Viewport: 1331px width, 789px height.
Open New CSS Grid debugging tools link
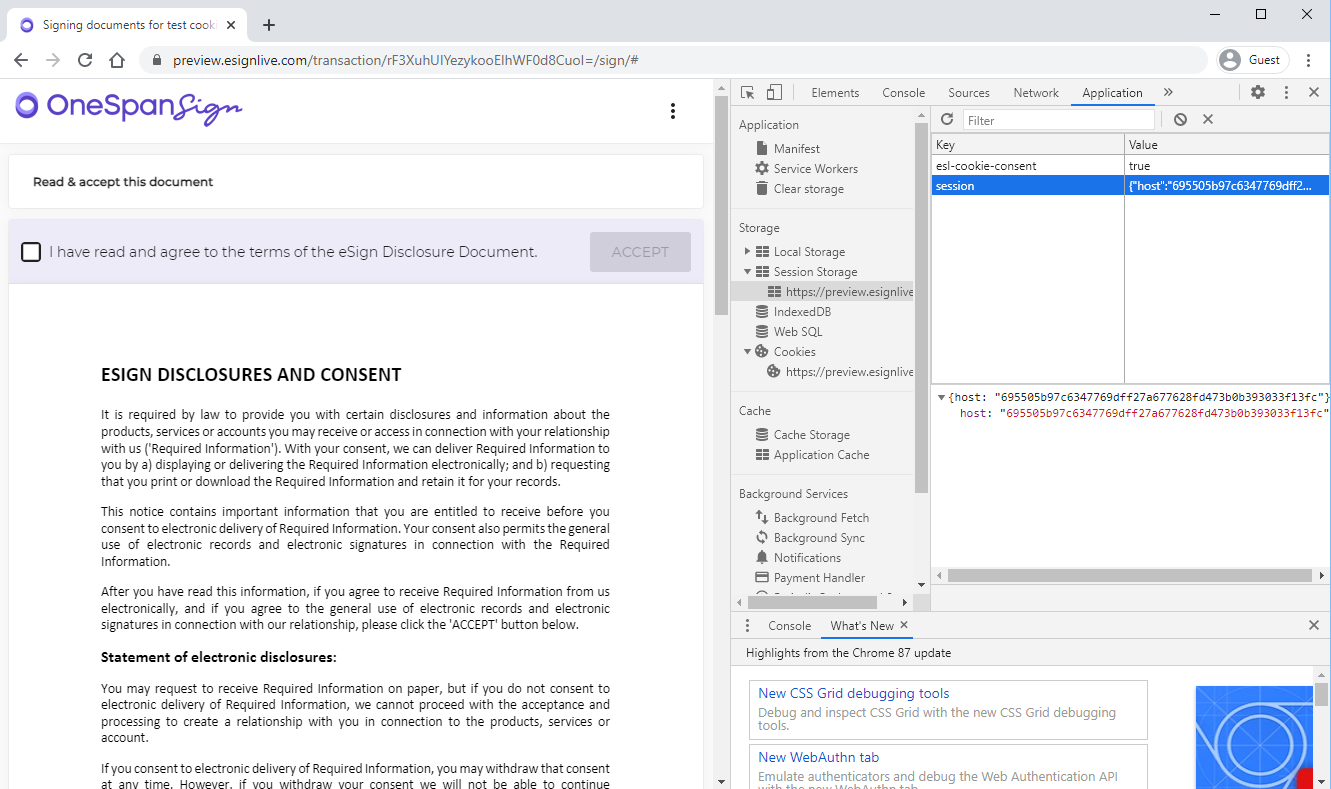(853, 693)
